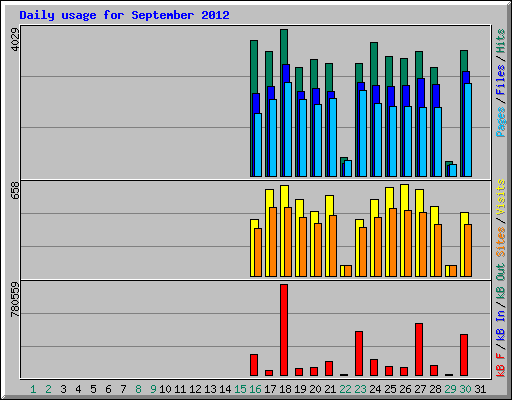
Task: Click the cyan Pages bar for day 30
Action: click(x=468, y=130)
